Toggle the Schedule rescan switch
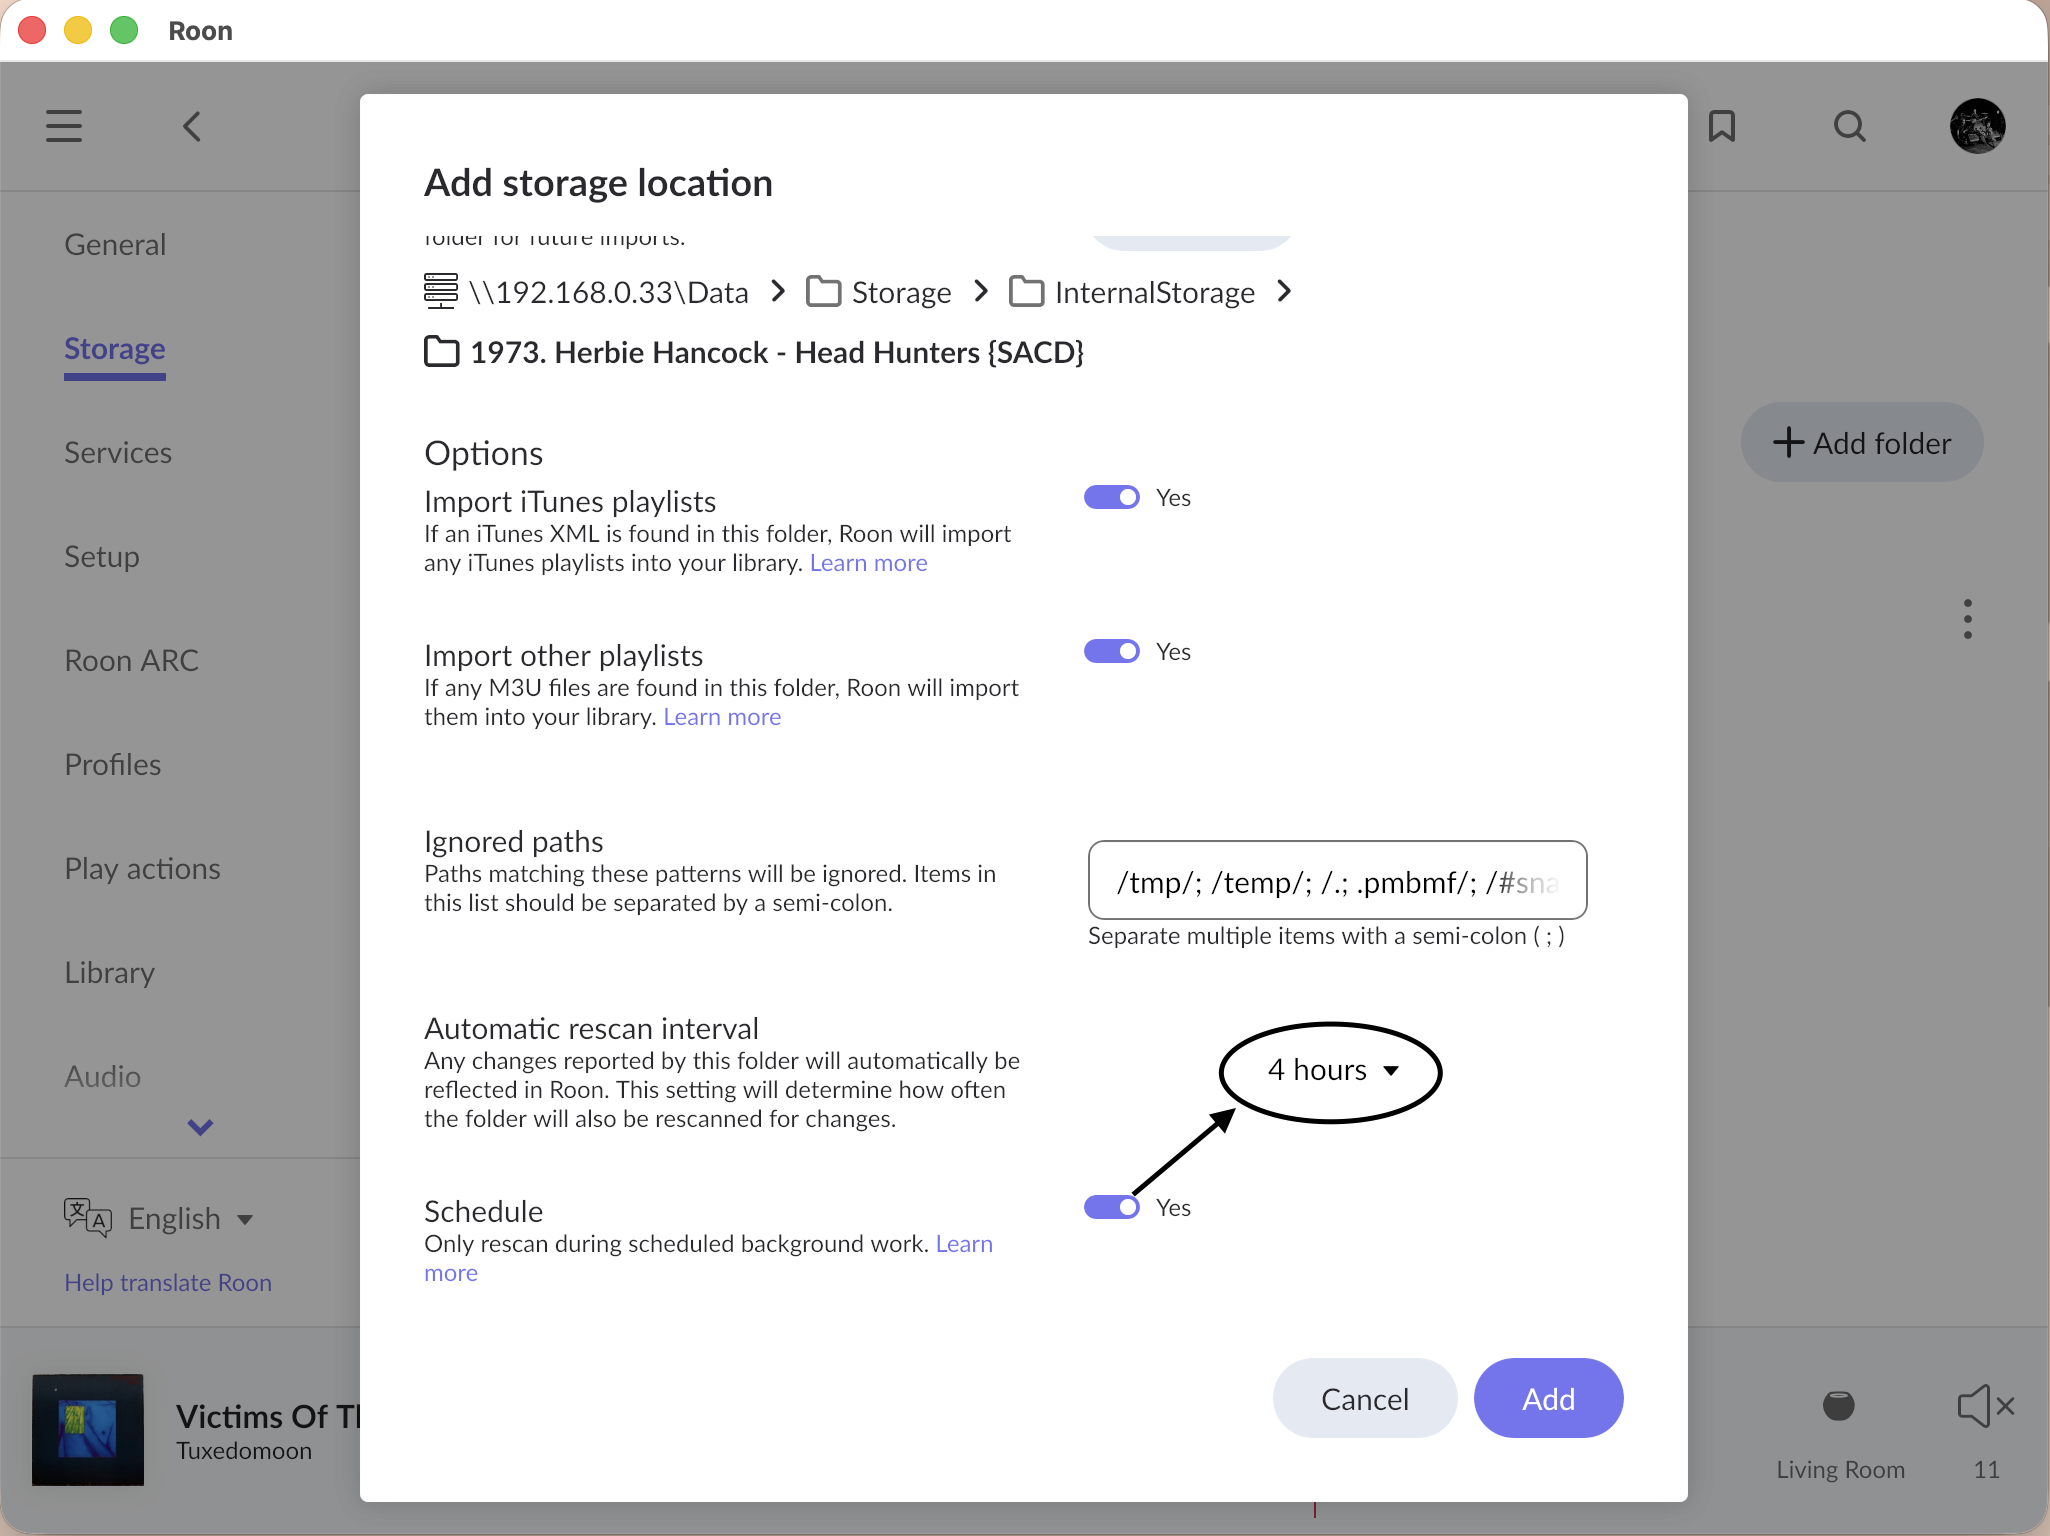Image resolution: width=2050 pixels, height=1536 pixels. point(1111,1207)
